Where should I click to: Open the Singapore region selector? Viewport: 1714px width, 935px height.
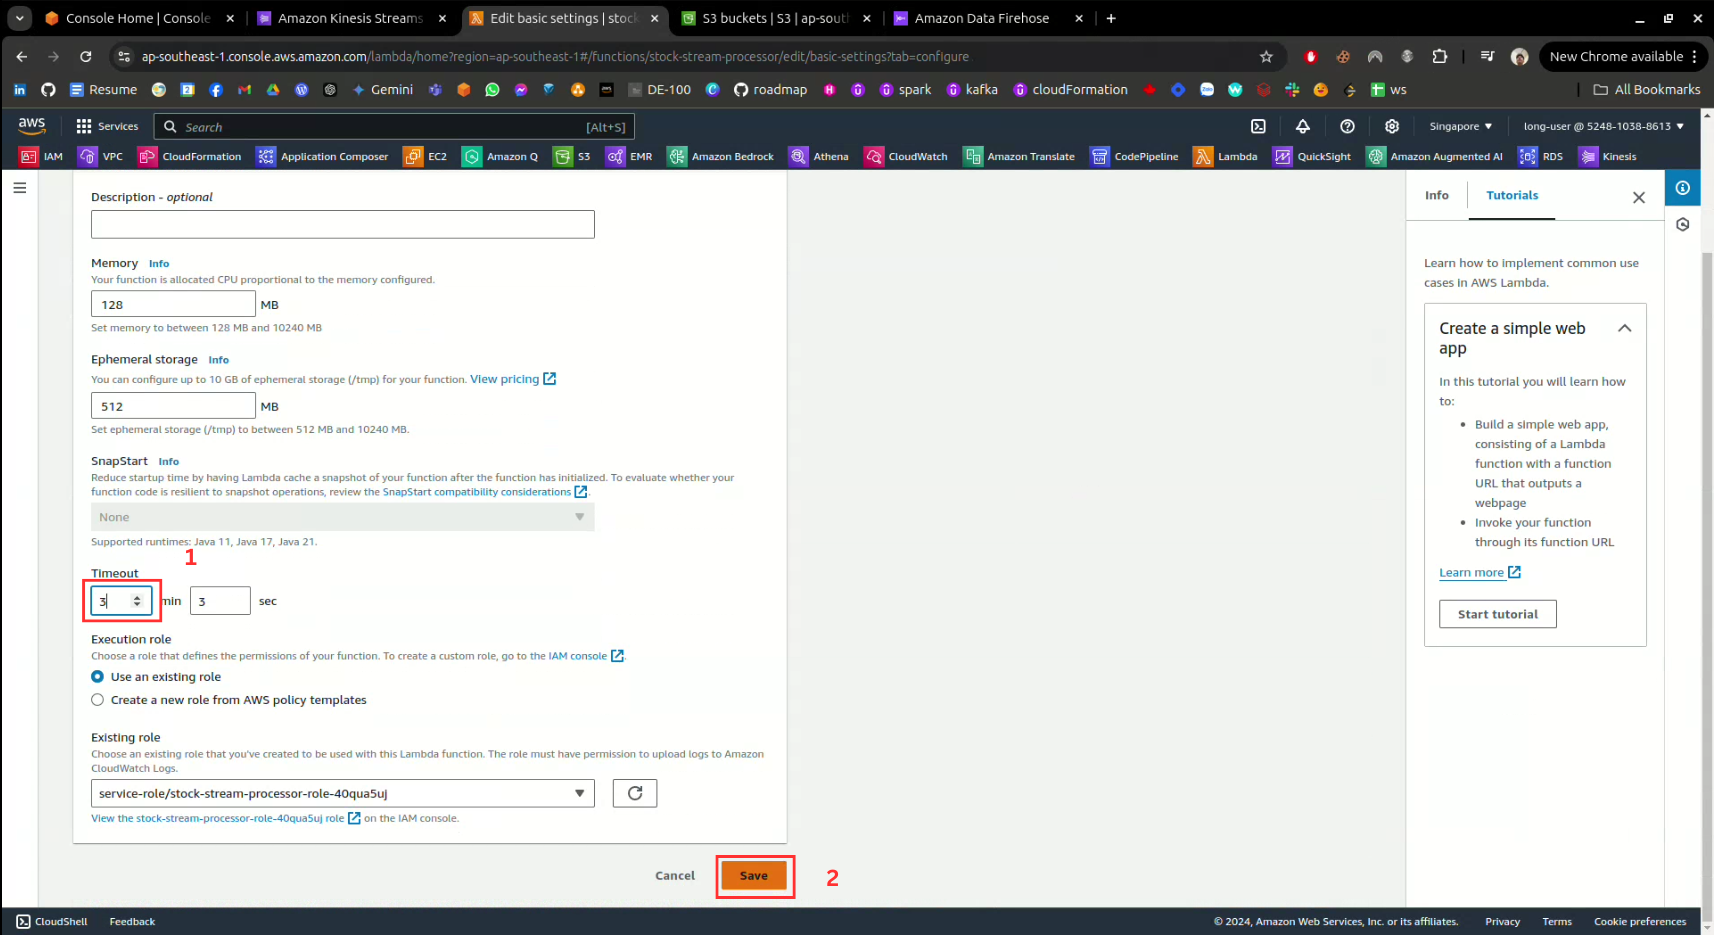(x=1460, y=126)
